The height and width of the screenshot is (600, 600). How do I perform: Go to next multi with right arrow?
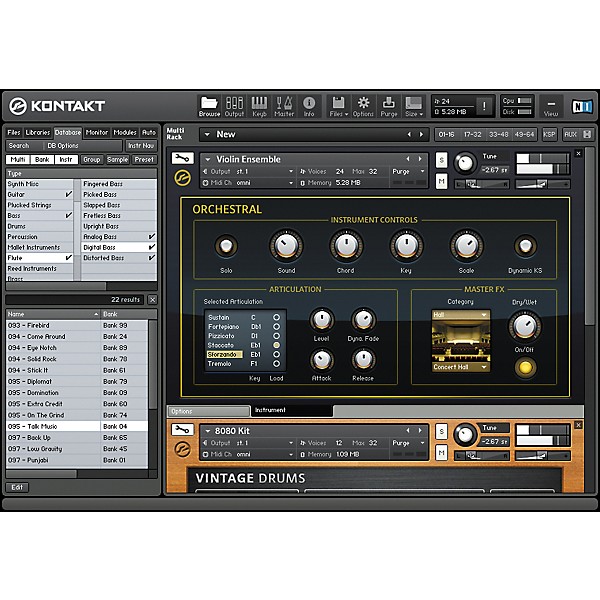(x=421, y=134)
